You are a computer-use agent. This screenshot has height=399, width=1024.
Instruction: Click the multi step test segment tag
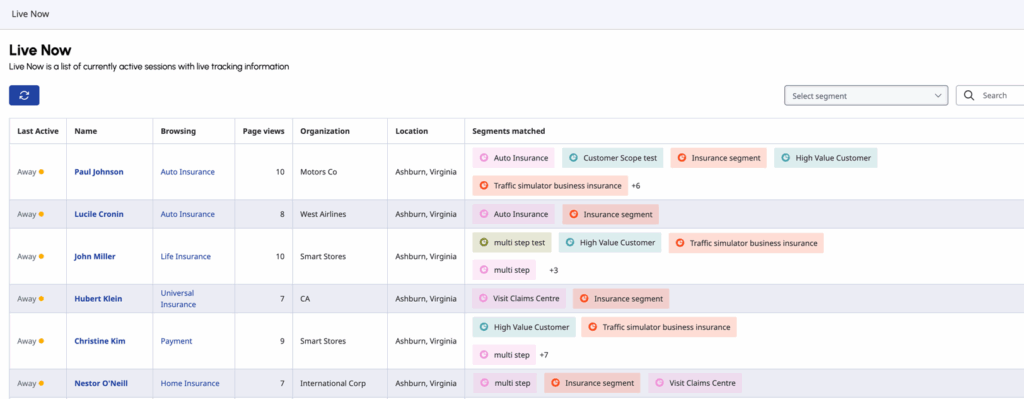(512, 243)
